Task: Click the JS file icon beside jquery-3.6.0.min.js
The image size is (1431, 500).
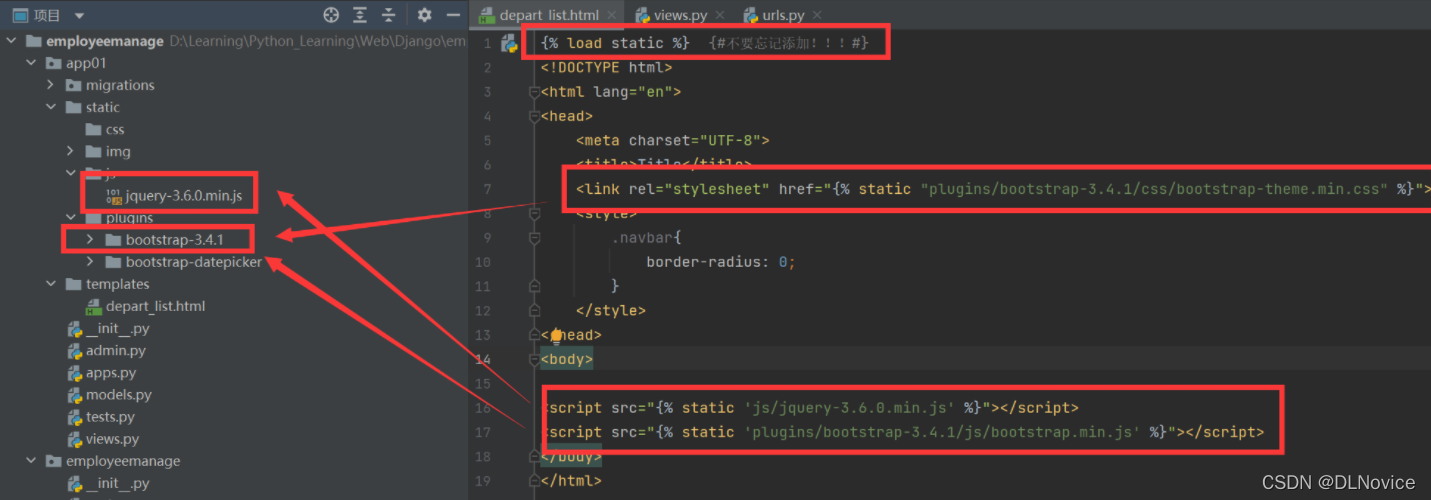Action: coord(113,196)
